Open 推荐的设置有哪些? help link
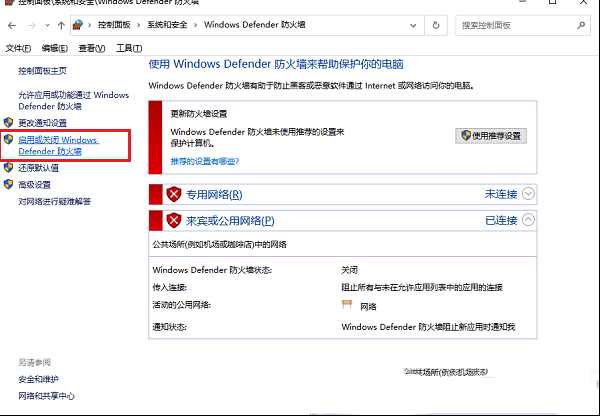The image size is (600, 416). 204,161
